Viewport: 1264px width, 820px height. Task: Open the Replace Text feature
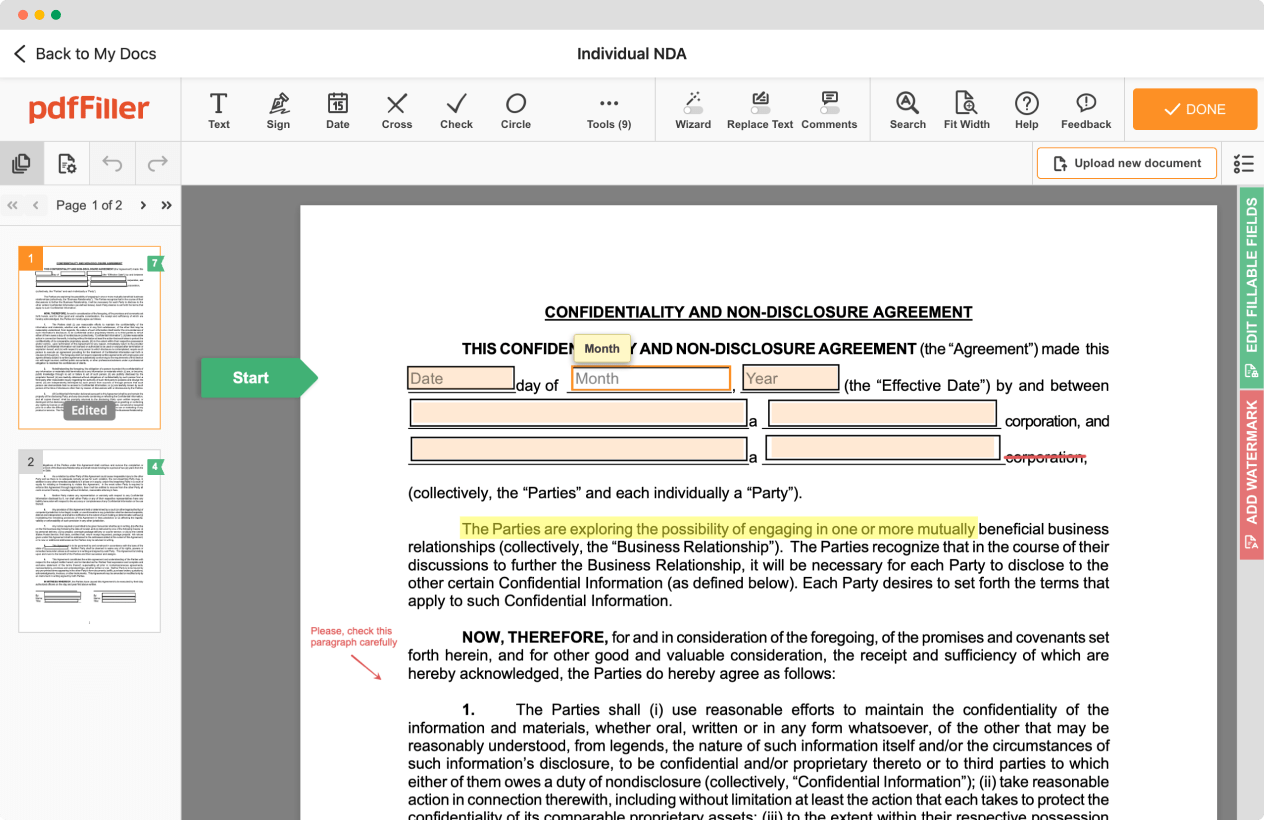click(760, 109)
